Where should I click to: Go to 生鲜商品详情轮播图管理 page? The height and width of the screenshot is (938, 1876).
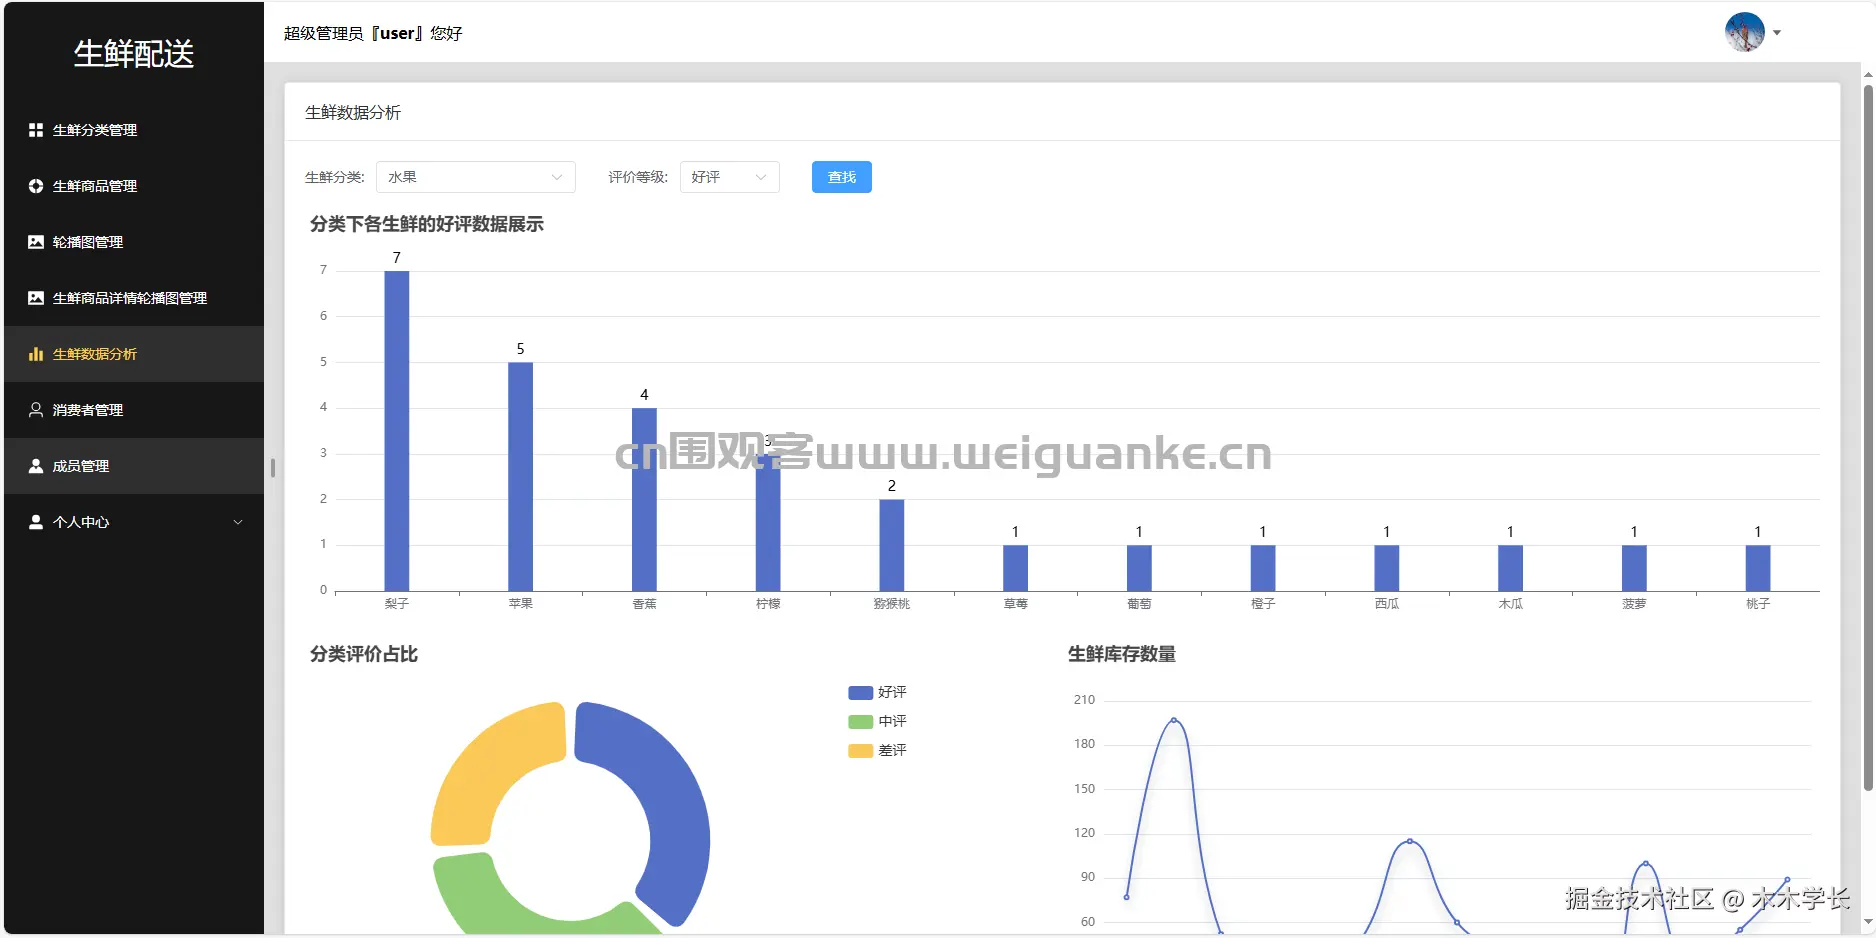pyautogui.click(x=134, y=298)
